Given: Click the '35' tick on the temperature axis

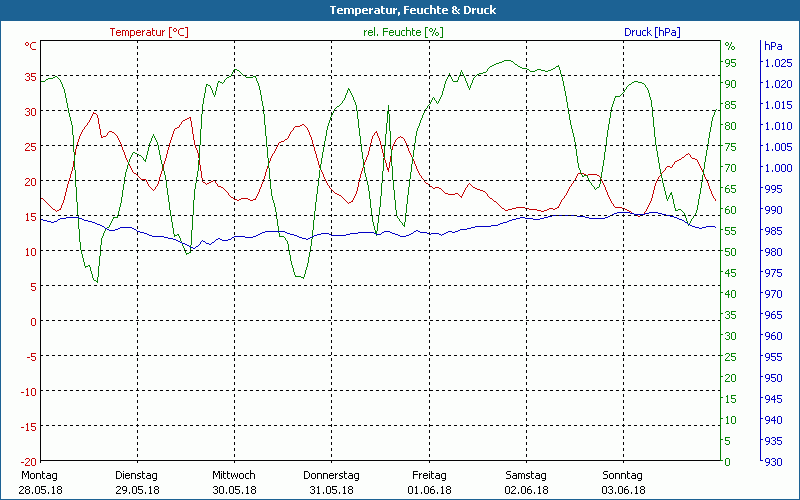Looking at the screenshot, I should click(31, 77).
